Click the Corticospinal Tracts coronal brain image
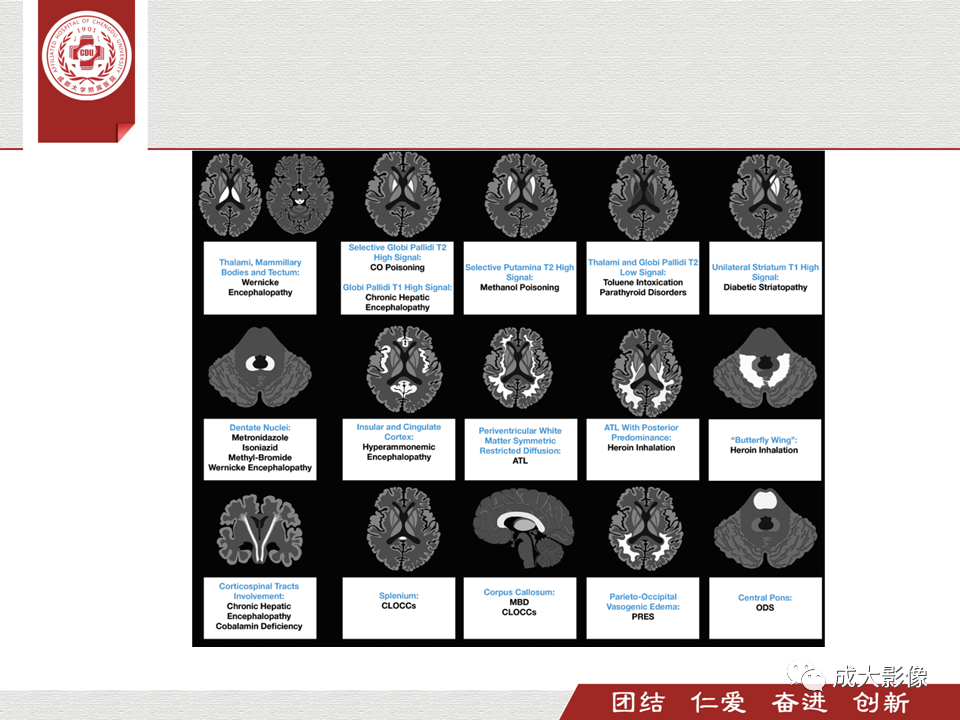 (260, 530)
